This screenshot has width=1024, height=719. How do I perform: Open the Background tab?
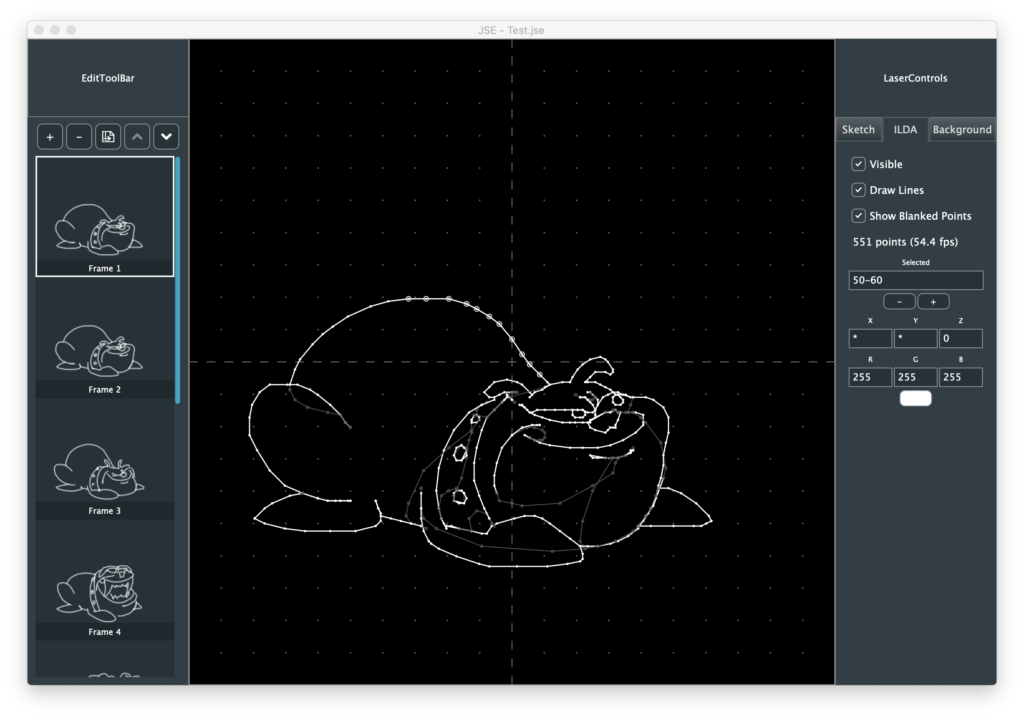point(962,129)
